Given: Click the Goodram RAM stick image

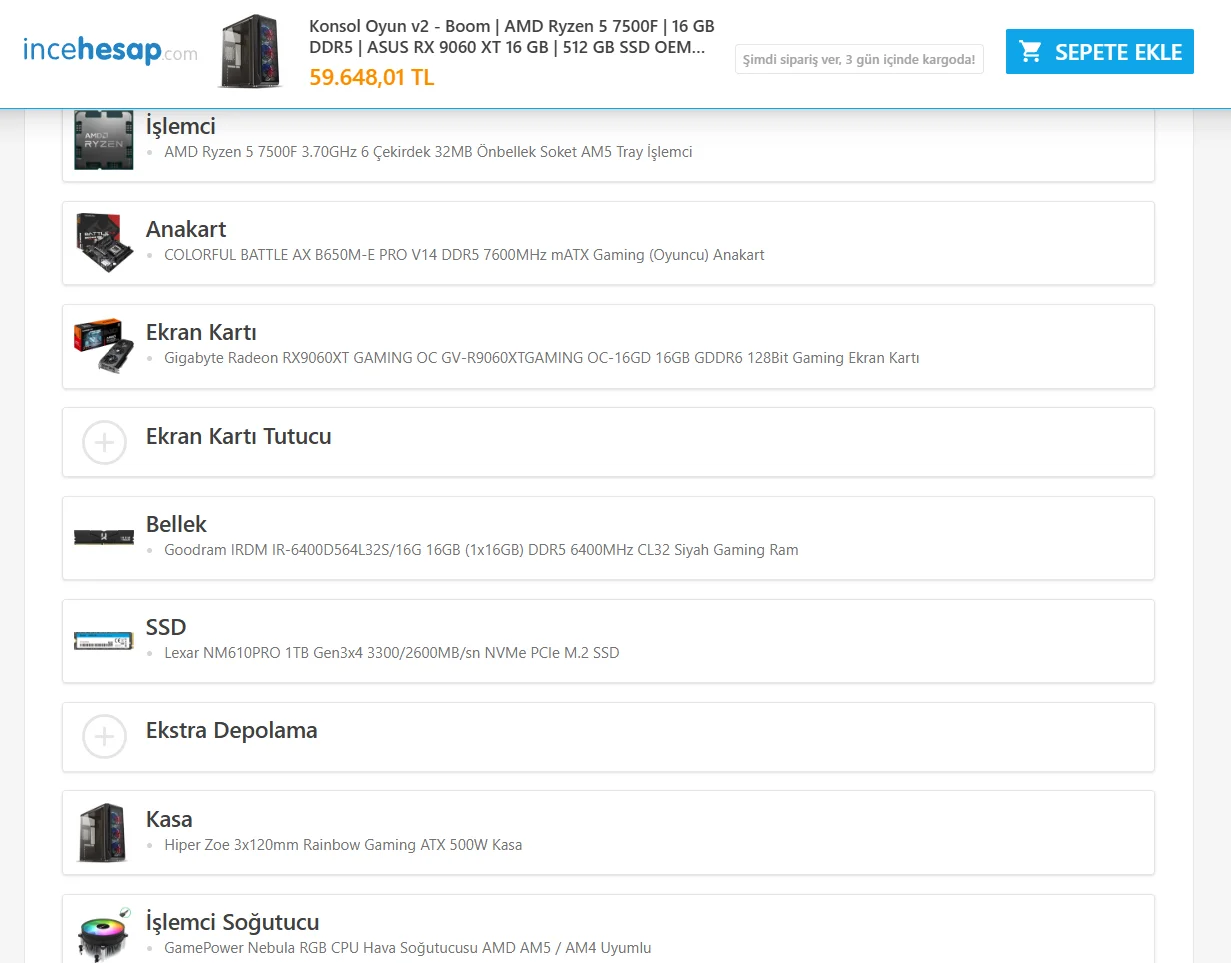Looking at the screenshot, I should (x=103, y=538).
